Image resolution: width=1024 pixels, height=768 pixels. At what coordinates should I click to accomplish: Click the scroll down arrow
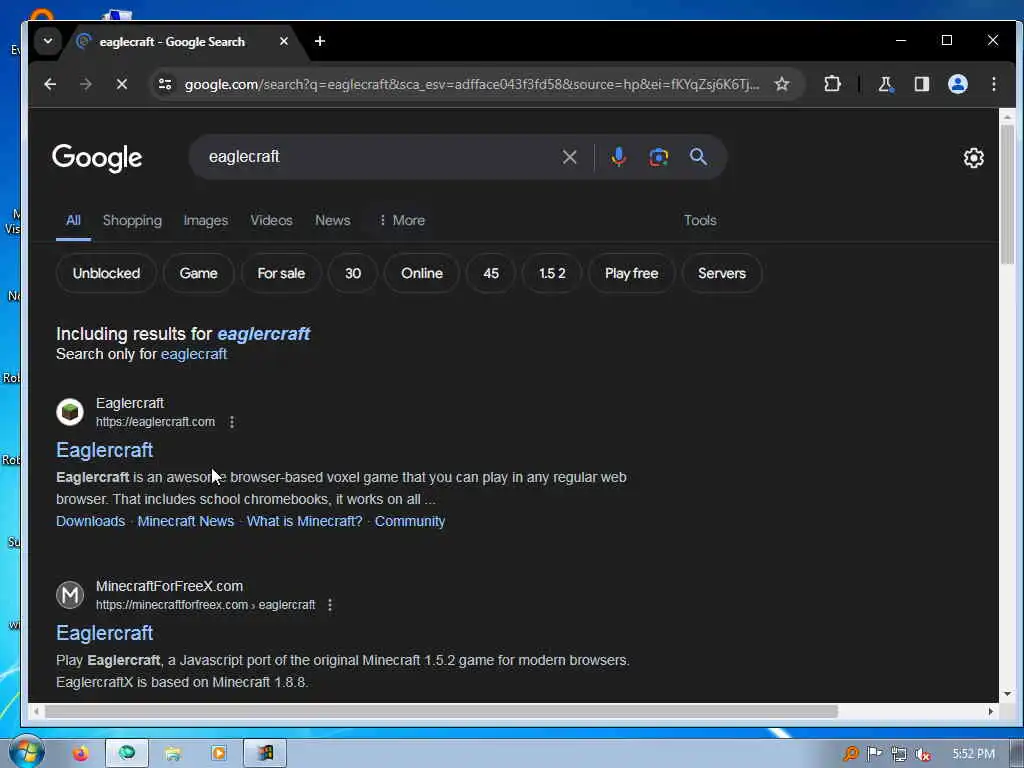pyautogui.click(x=1007, y=694)
